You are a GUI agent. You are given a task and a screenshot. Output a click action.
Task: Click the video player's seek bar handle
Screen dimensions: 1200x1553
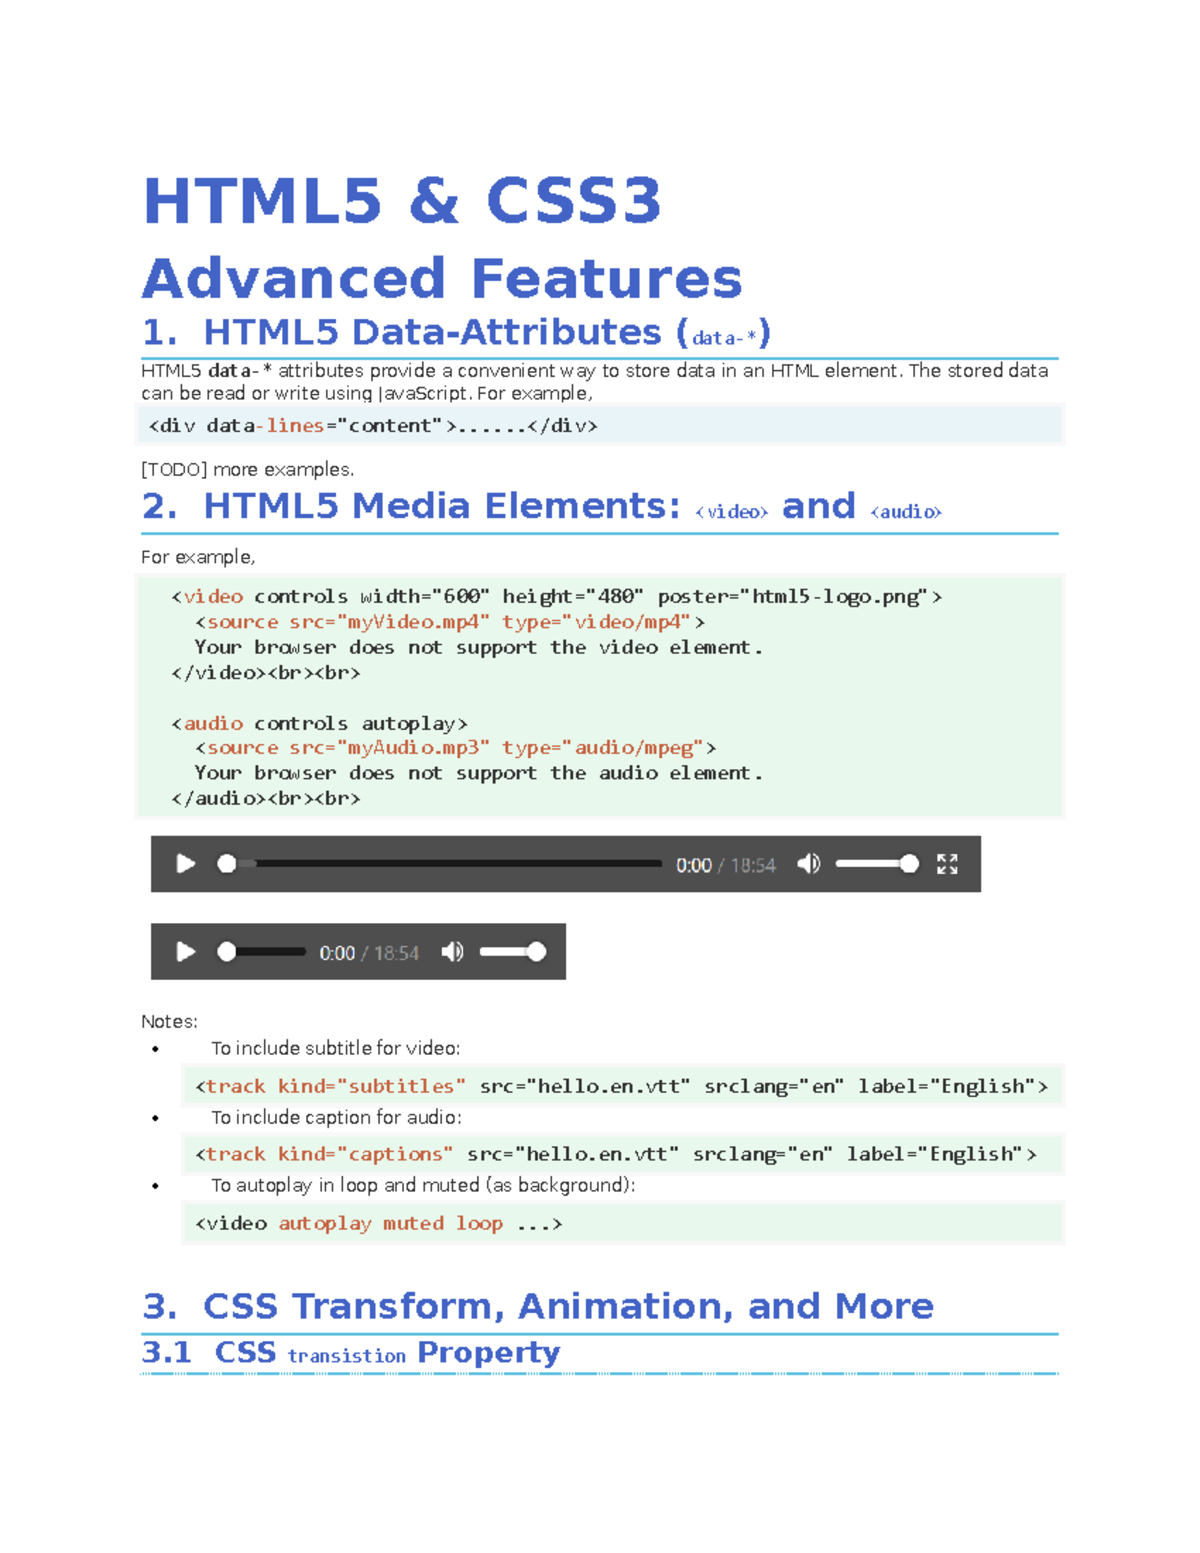click(227, 864)
